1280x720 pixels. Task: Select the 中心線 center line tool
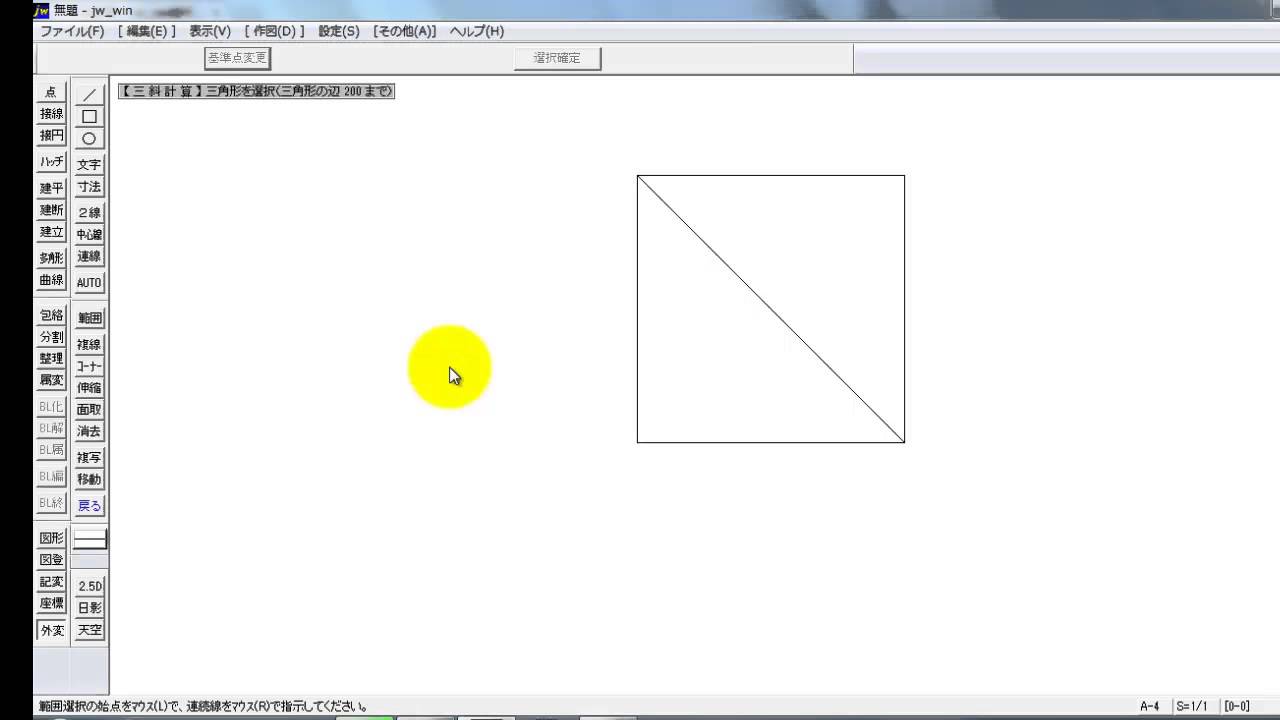click(x=89, y=234)
